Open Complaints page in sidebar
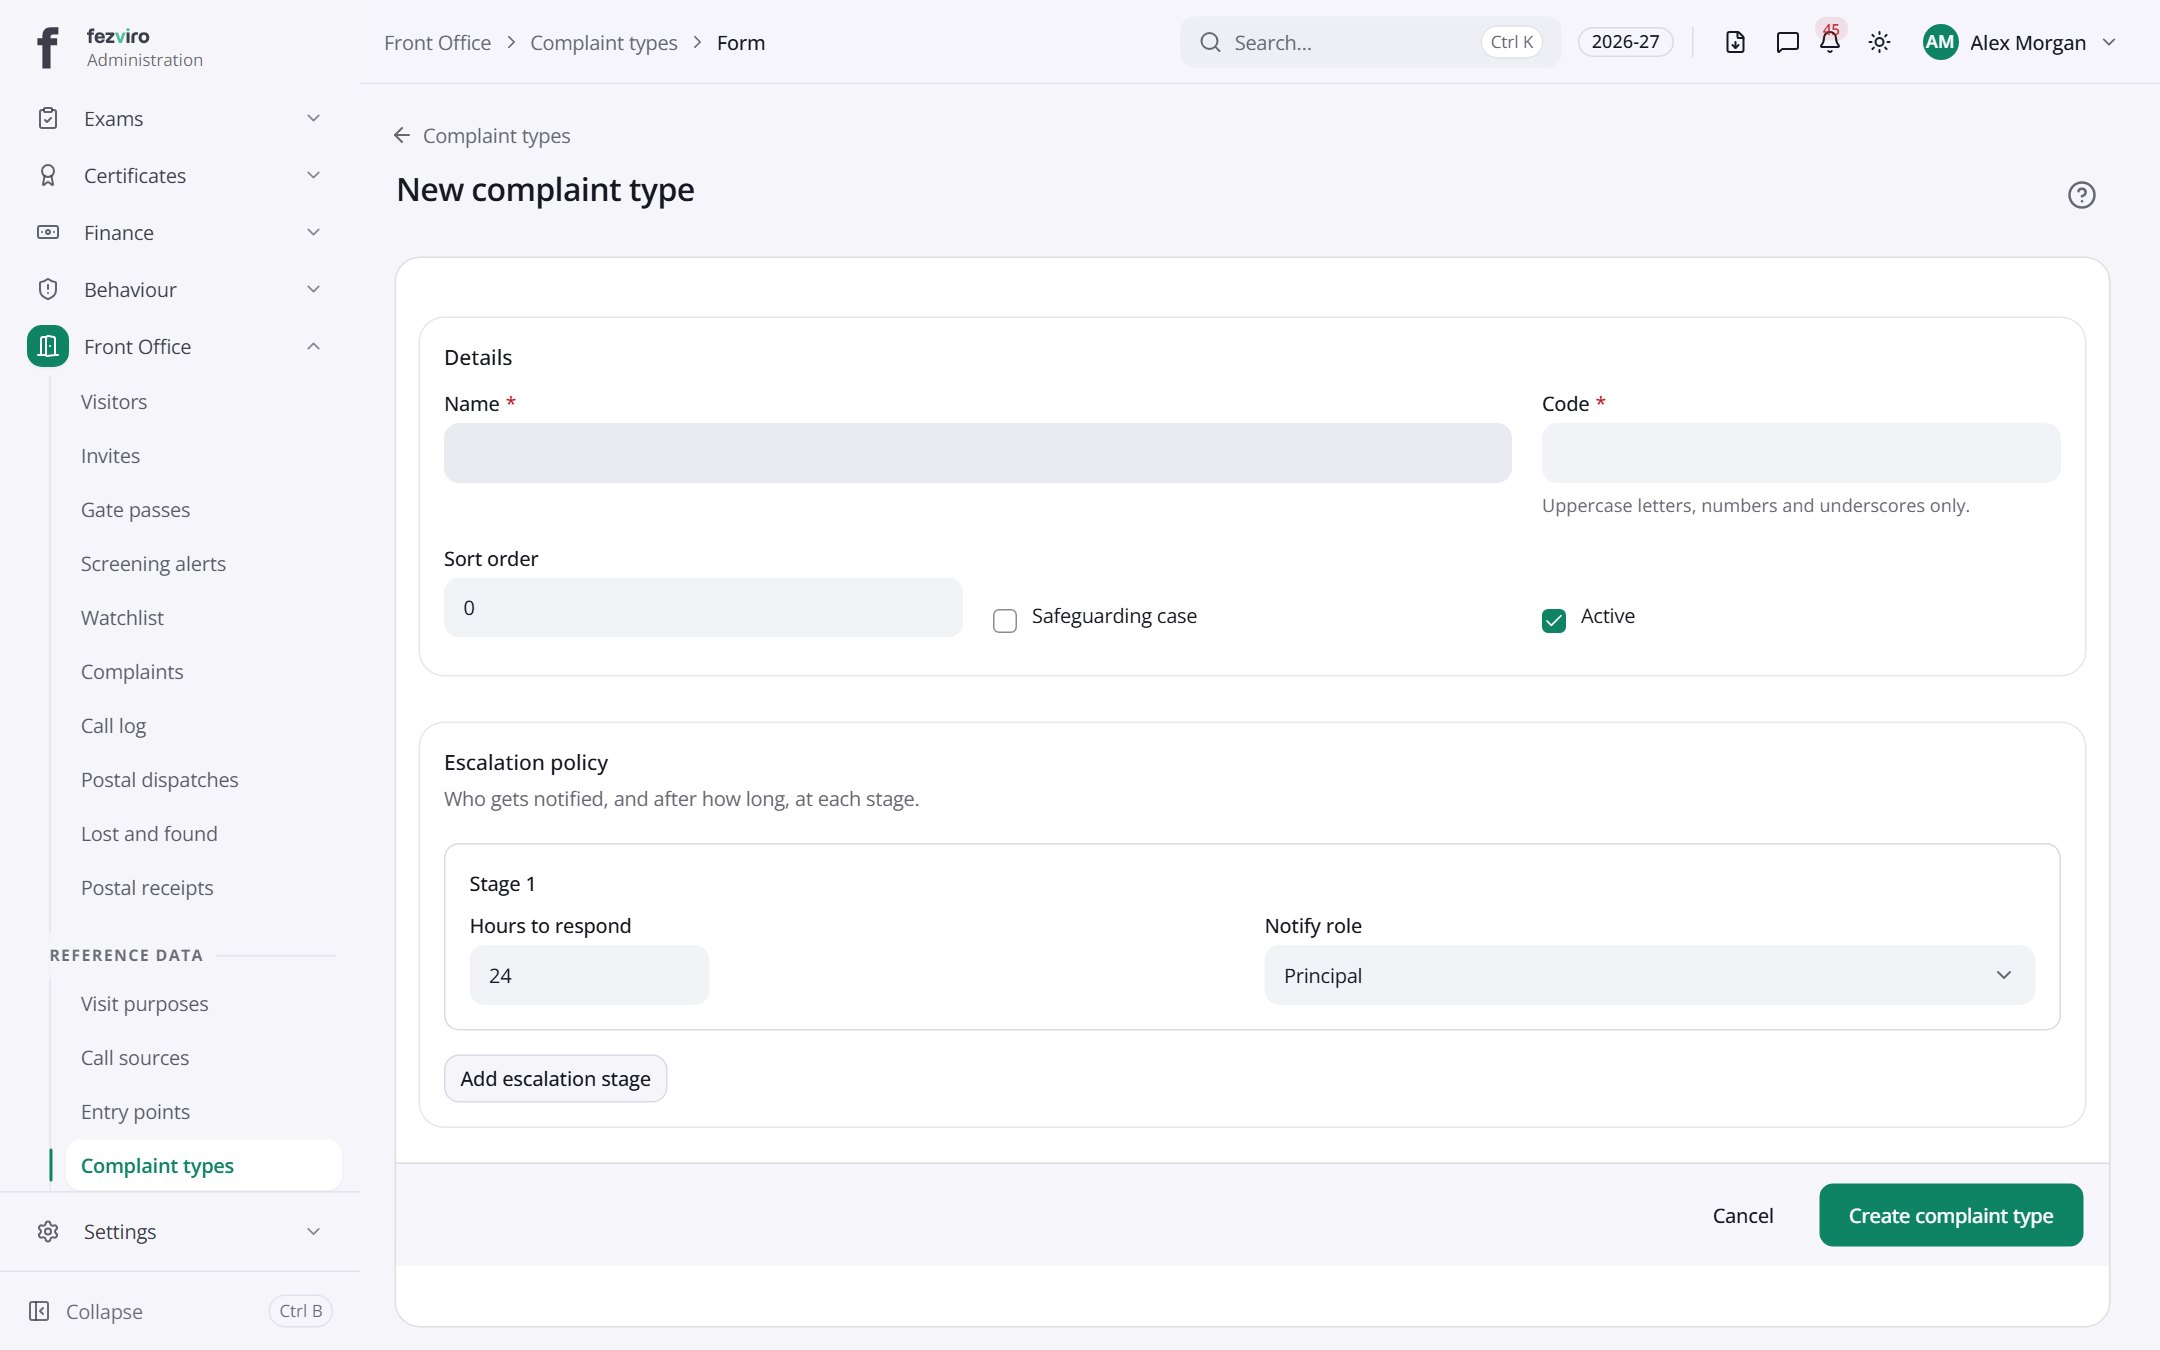2160x1350 pixels. [x=132, y=672]
